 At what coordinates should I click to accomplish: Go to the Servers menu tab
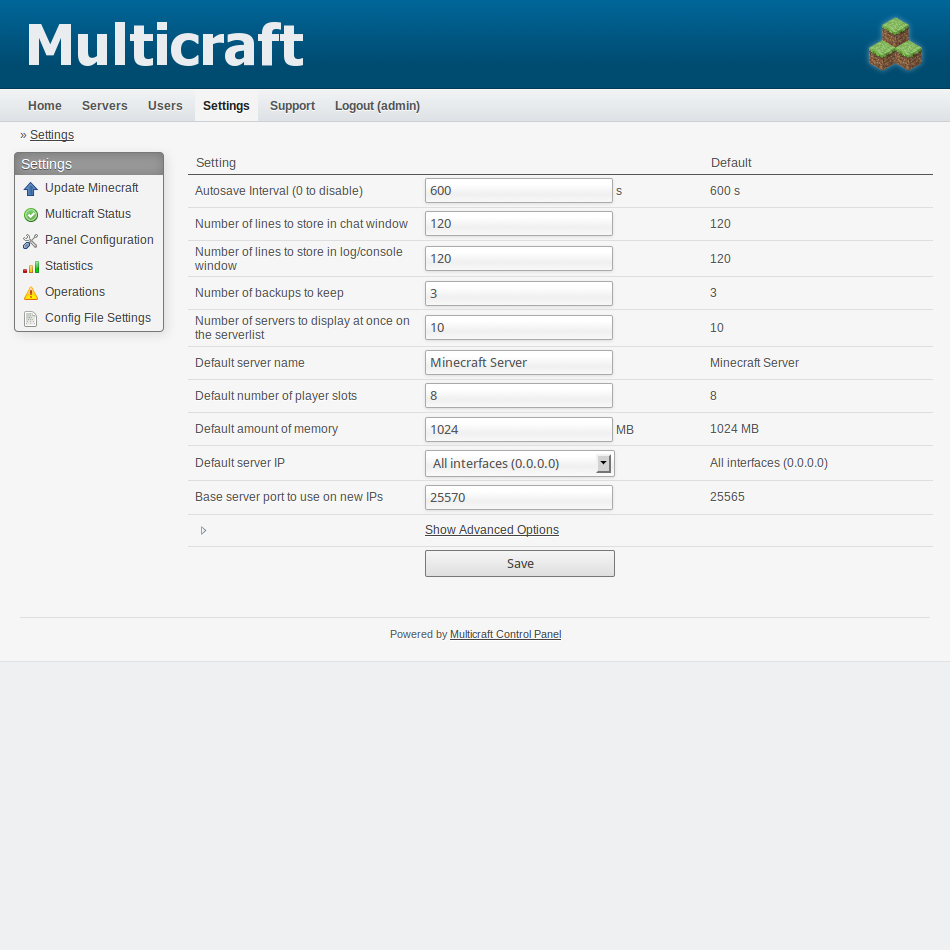[105, 106]
